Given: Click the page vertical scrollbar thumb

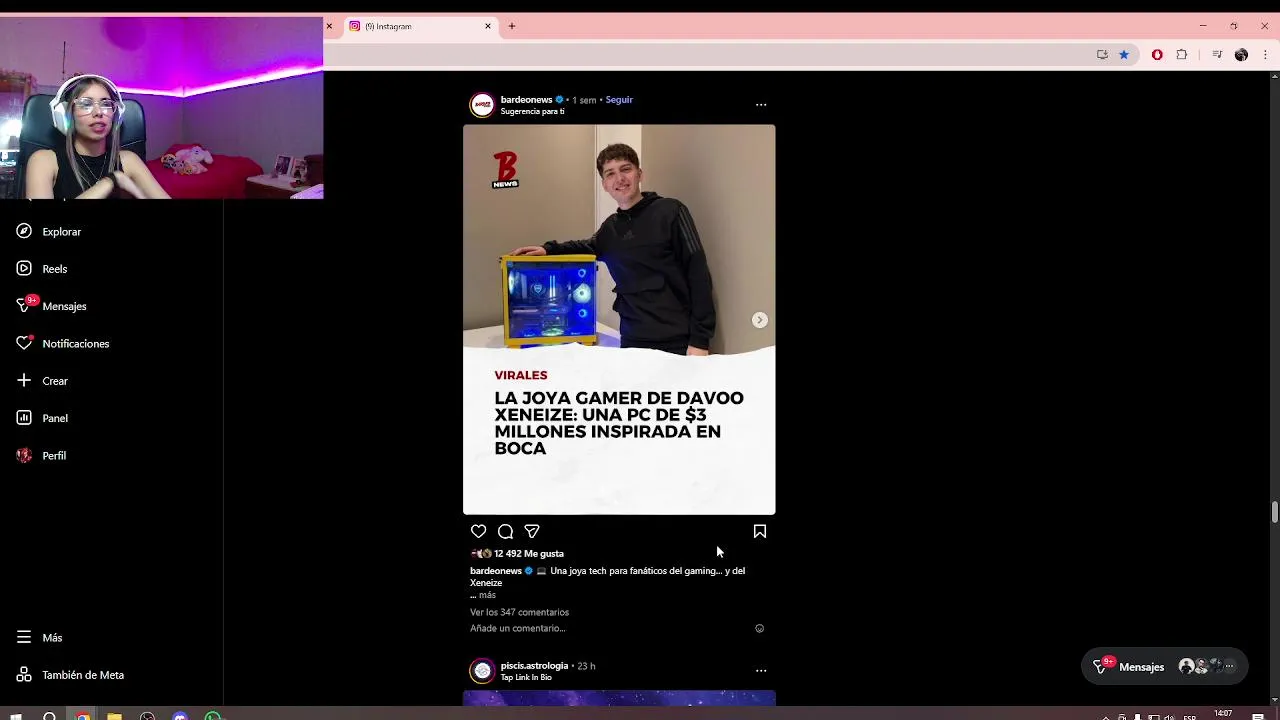Looking at the screenshot, I should pyautogui.click(x=1274, y=512).
